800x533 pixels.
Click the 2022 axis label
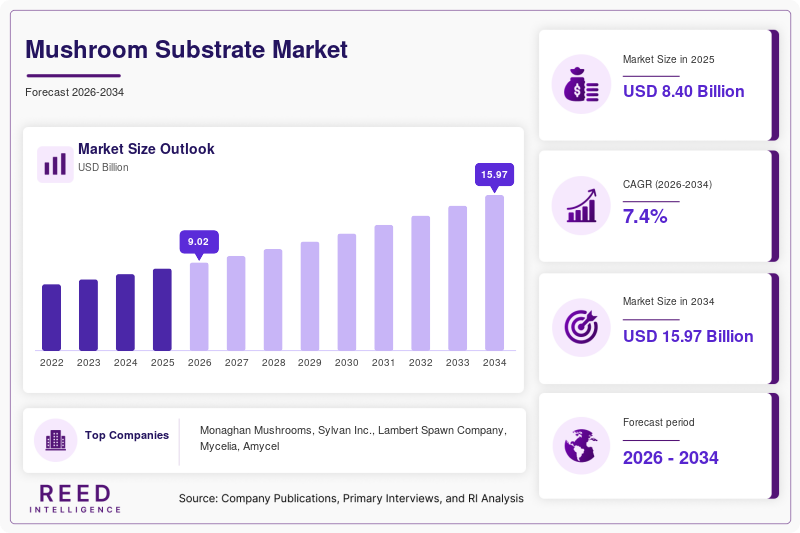pyautogui.click(x=52, y=363)
